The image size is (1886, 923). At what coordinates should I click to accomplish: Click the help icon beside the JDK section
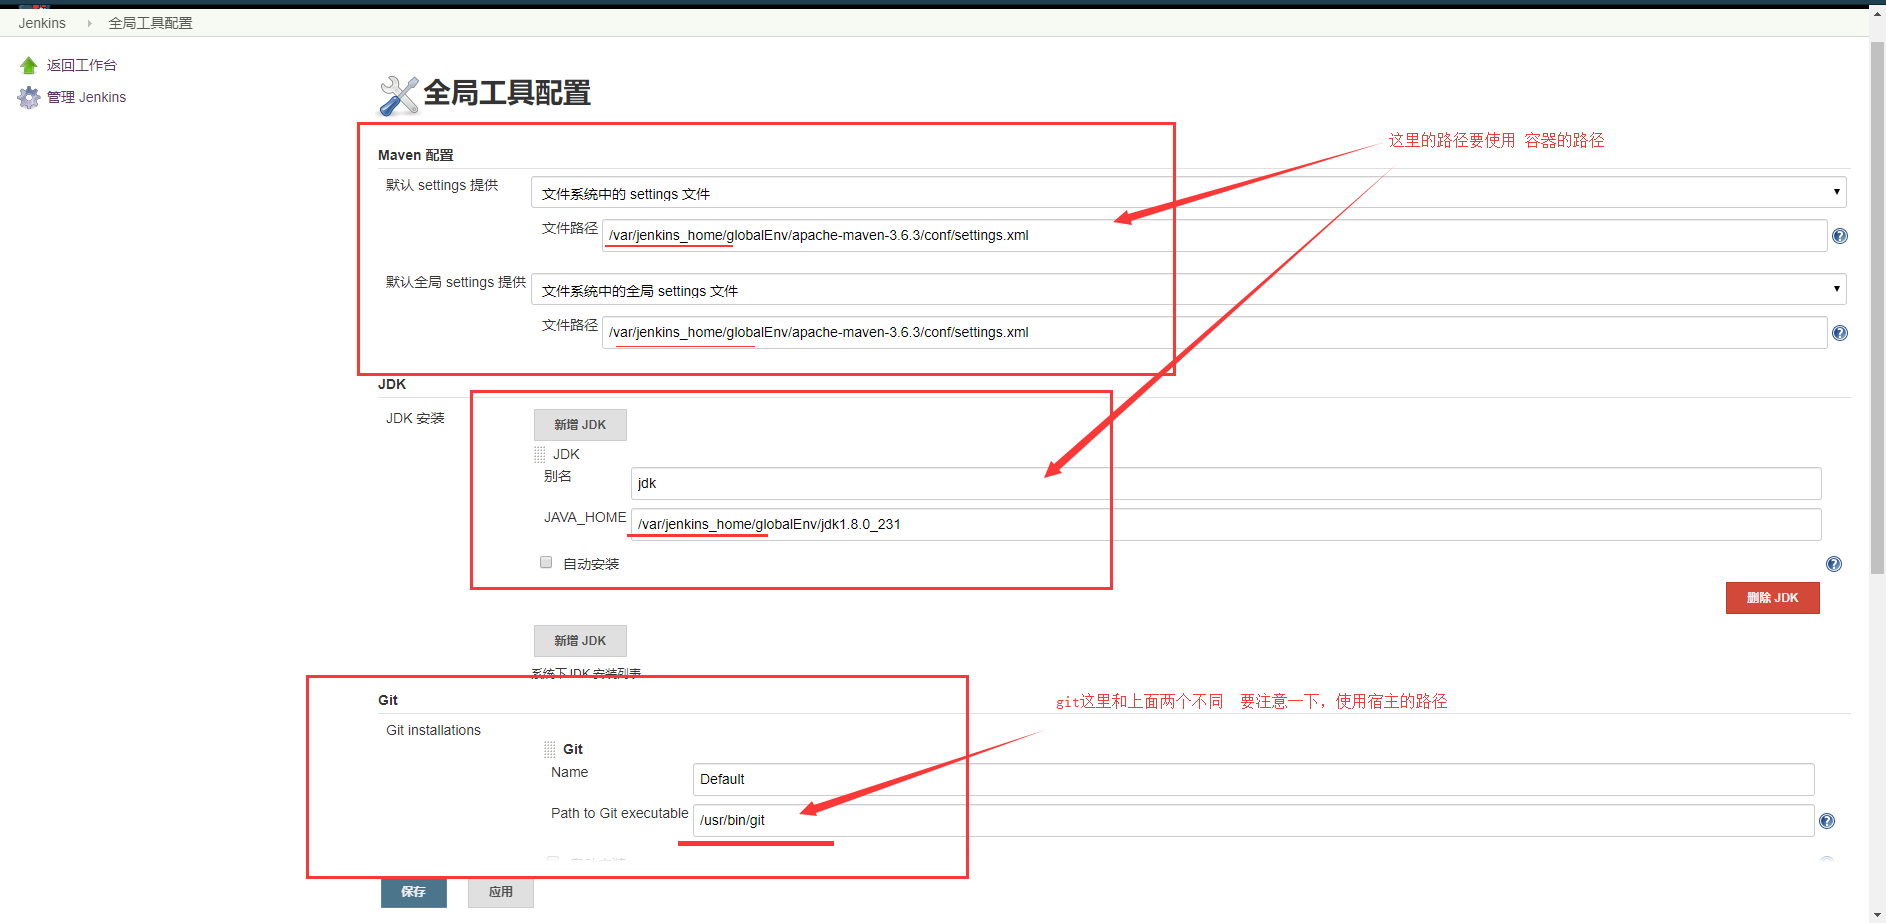tap(1833, 563)
